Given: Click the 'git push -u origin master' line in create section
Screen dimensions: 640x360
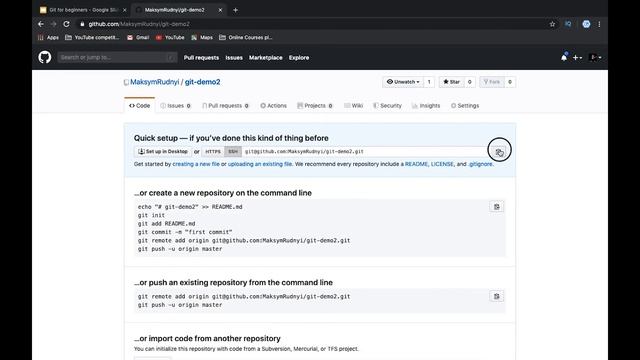Looking at the screenshot, I should click(x=180, y=249).
